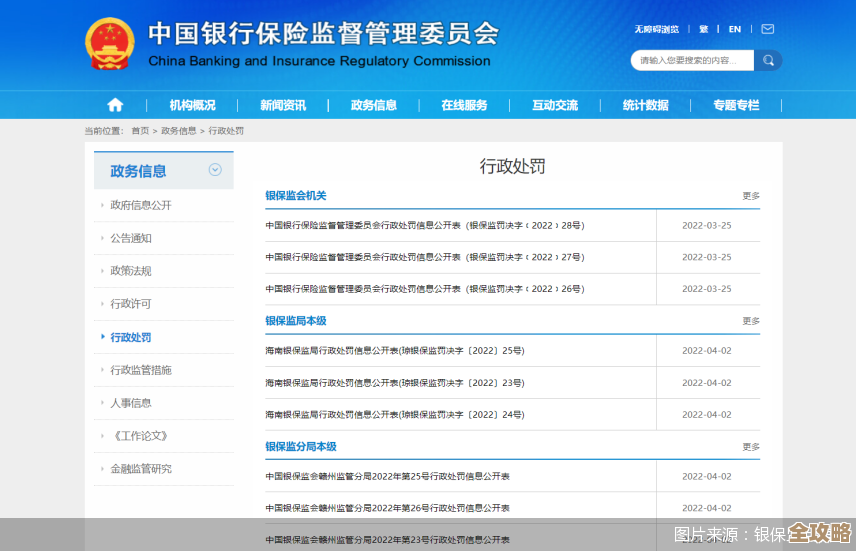Open 无障碍浏览 accessibility mode
Screen dimensions: 856x551
pos(656,29)
